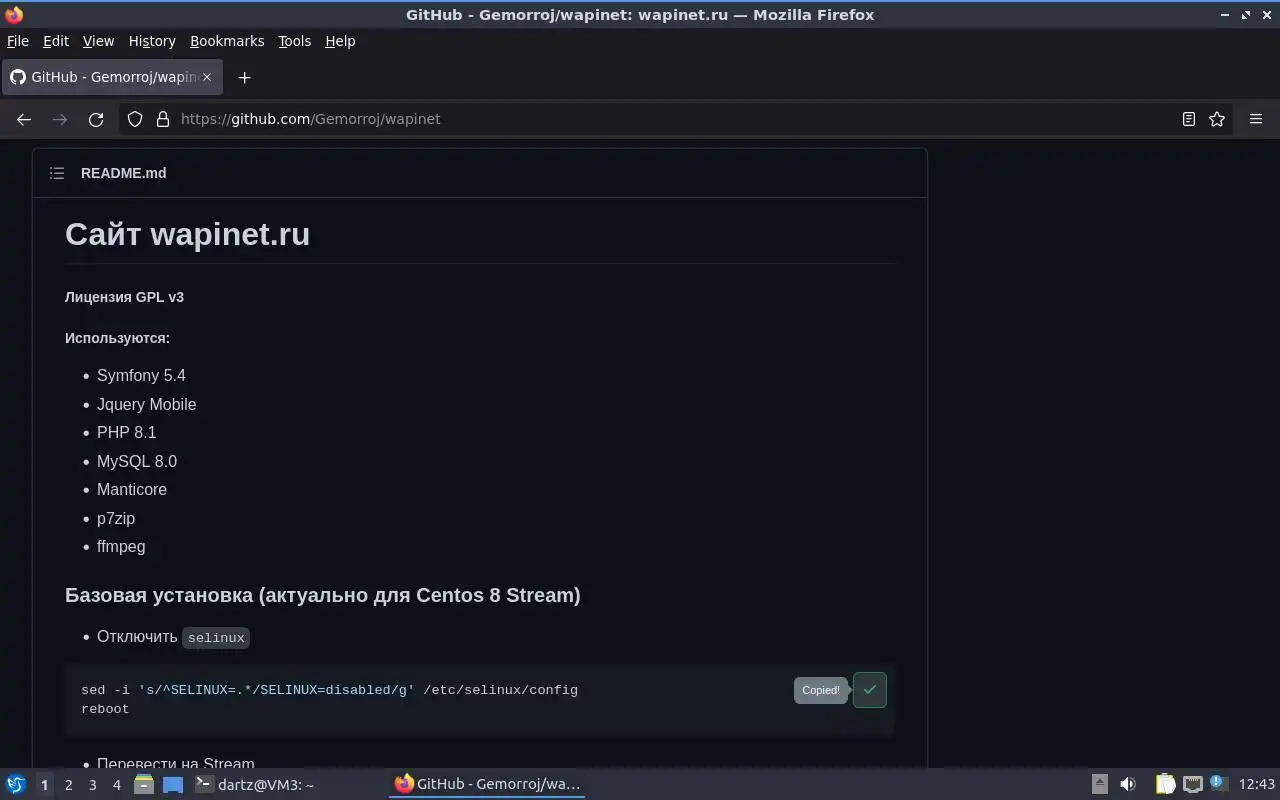This screenshot has width=1280, height=800.
Task: Click the 'ffmpeg' list item
Action: [x=121, y=546]
